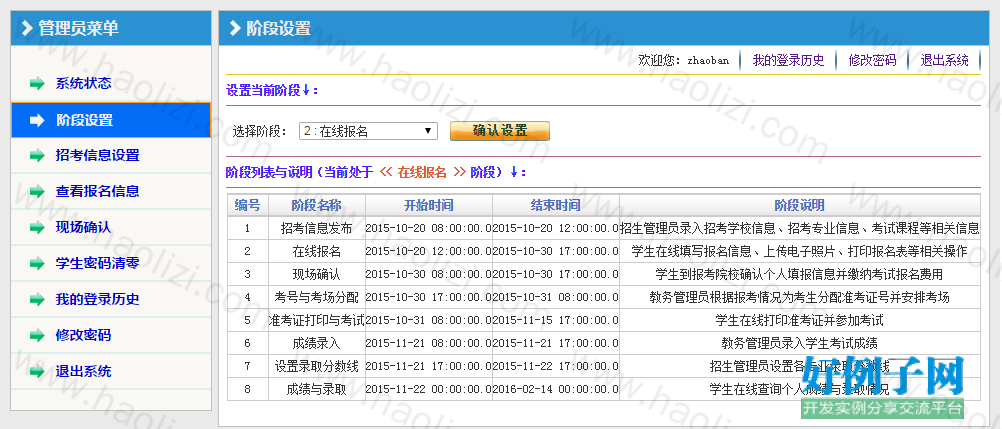This screenshot has width=1002, height=429.
Task: Click the 设置当前阶段 section heading
Action: point(272,91)
